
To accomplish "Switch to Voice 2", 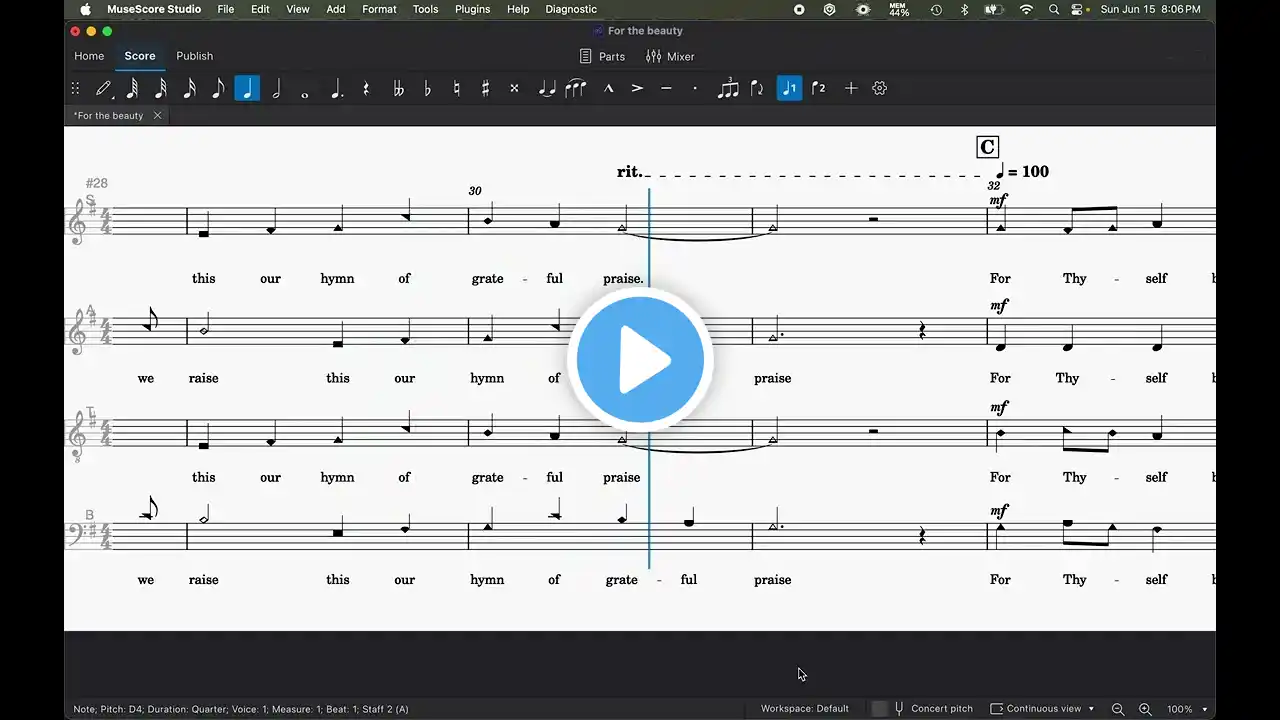I will tap(818, 88).
